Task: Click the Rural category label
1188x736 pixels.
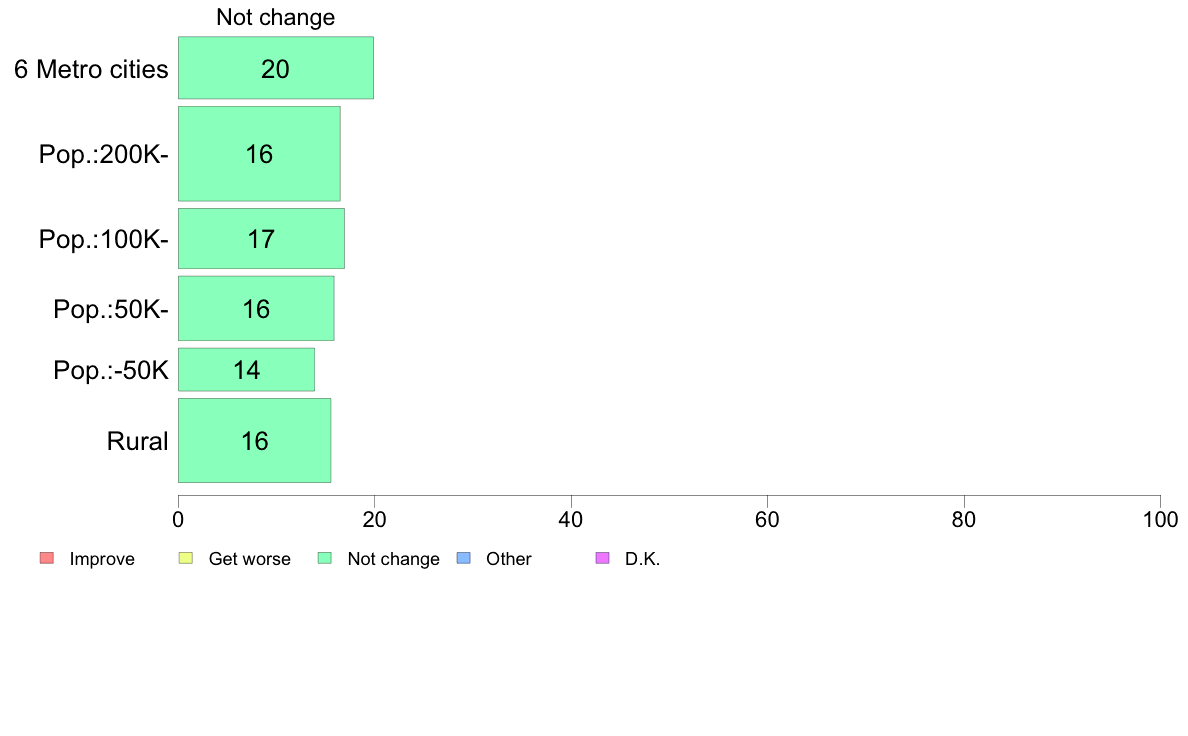Action: point(137,441)
